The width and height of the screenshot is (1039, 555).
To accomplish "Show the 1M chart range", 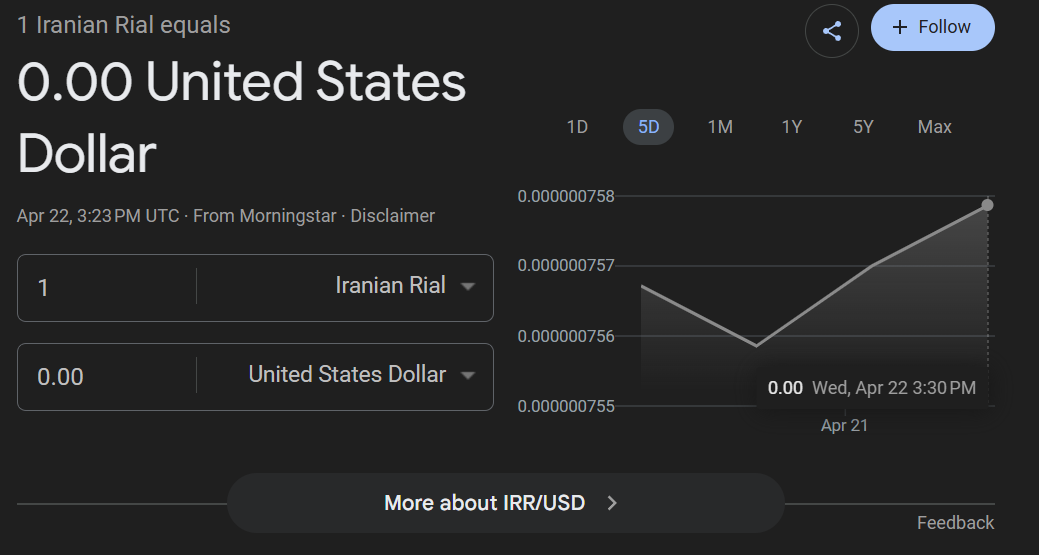I will coord(720,127).
